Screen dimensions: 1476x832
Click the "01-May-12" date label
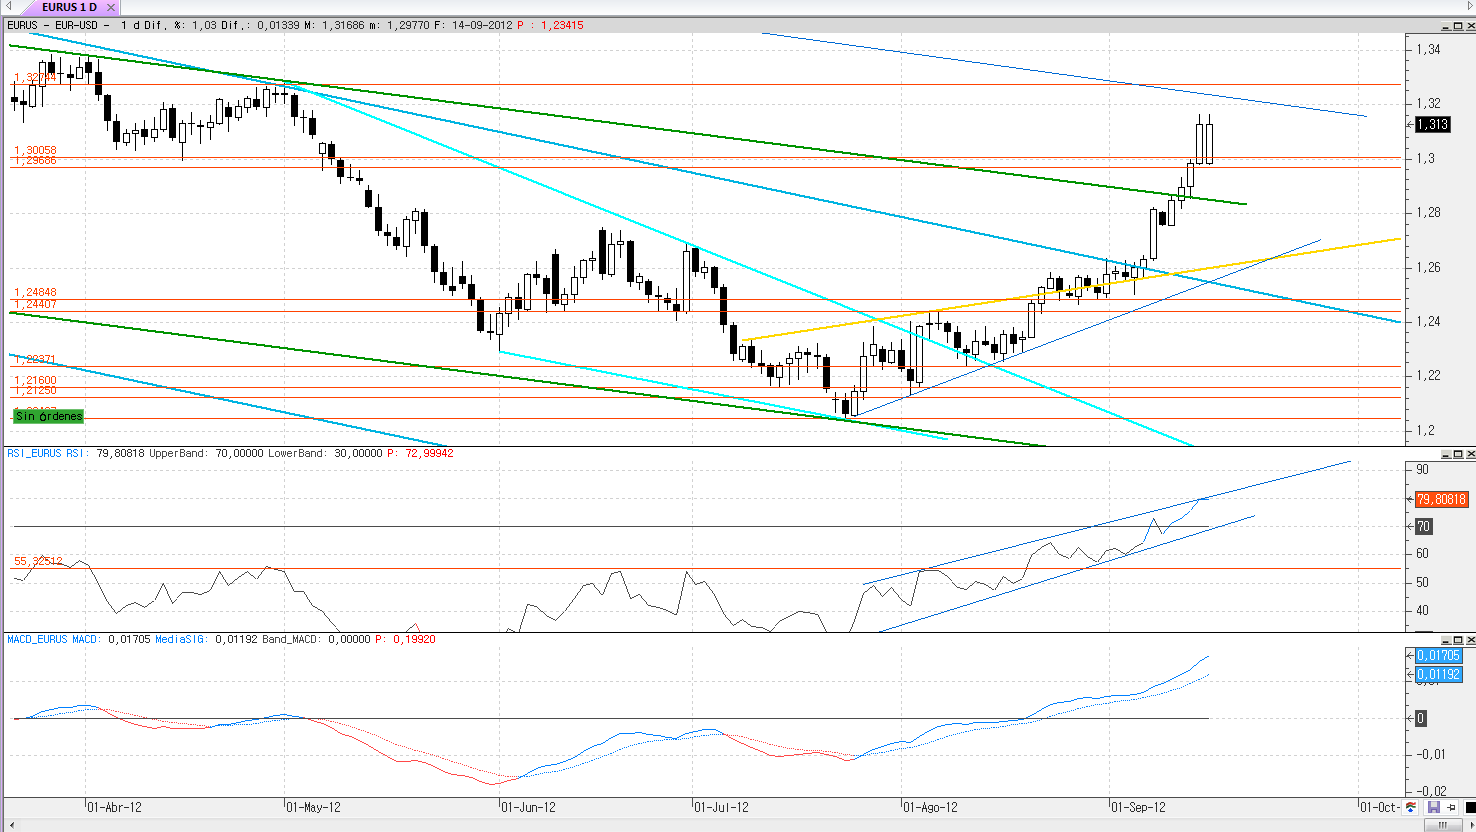313,807
